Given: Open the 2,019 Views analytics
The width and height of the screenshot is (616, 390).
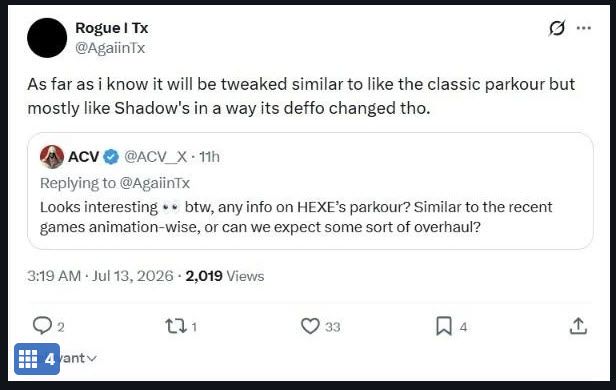Looking at the screenshot, I should pos(225,276).
